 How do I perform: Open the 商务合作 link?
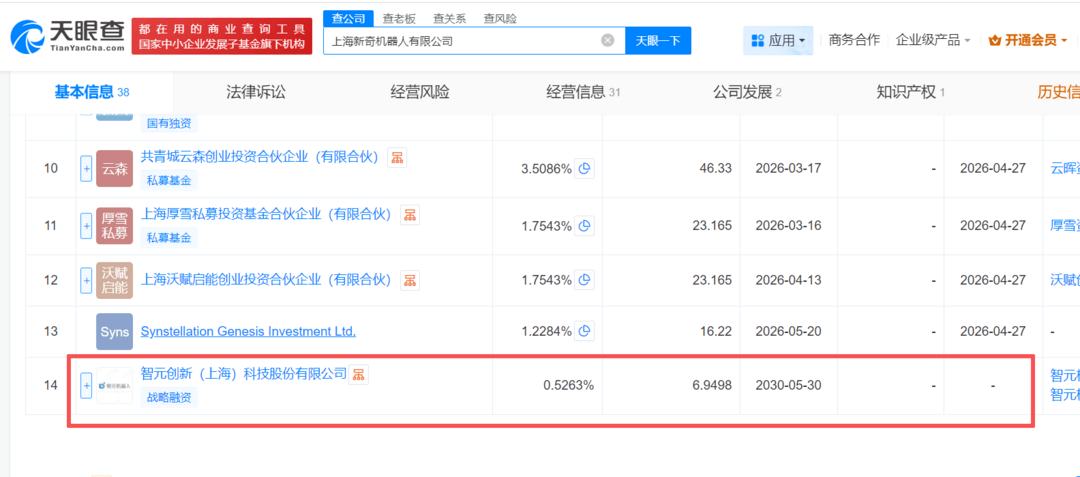pos(854,40)
